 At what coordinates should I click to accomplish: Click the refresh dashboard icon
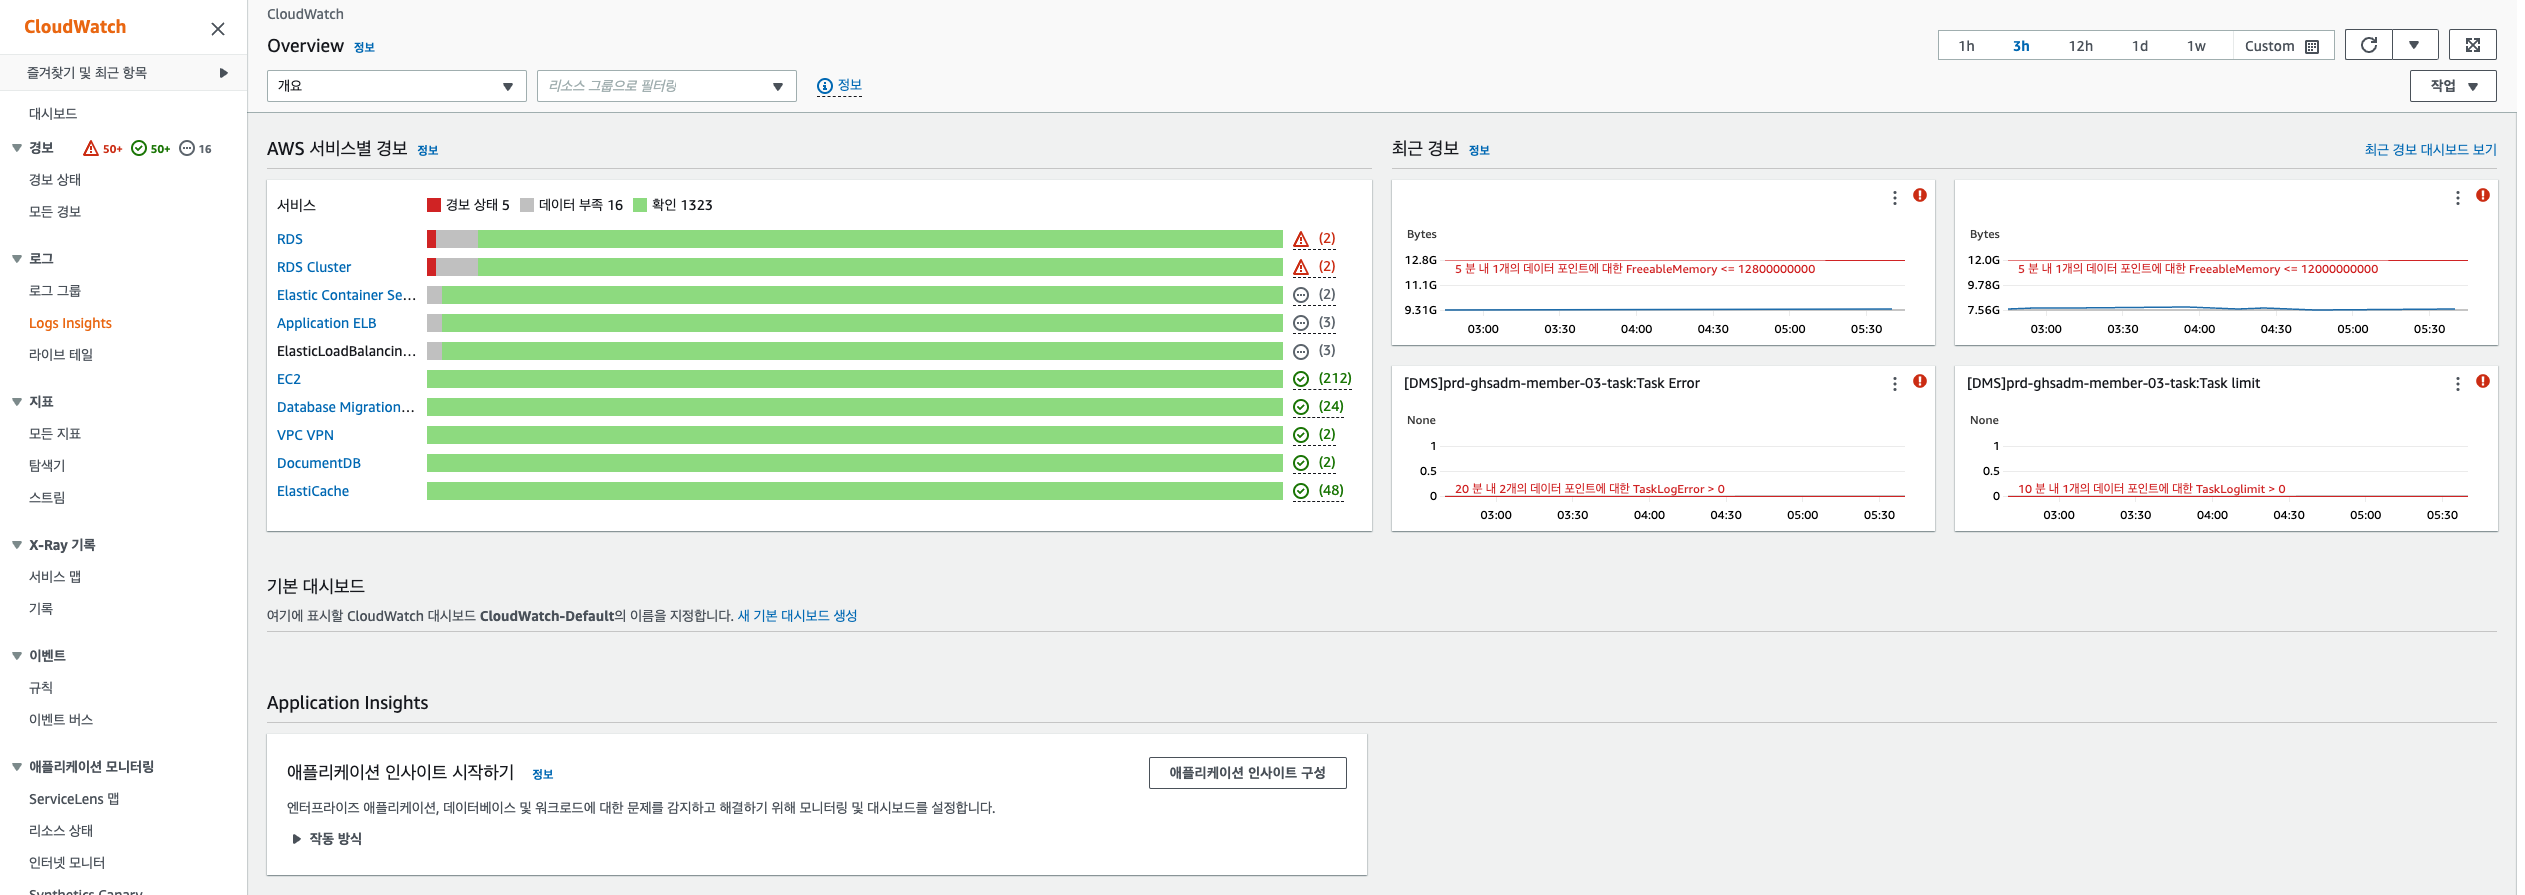pyautogui.click(x=2368, y=45)
